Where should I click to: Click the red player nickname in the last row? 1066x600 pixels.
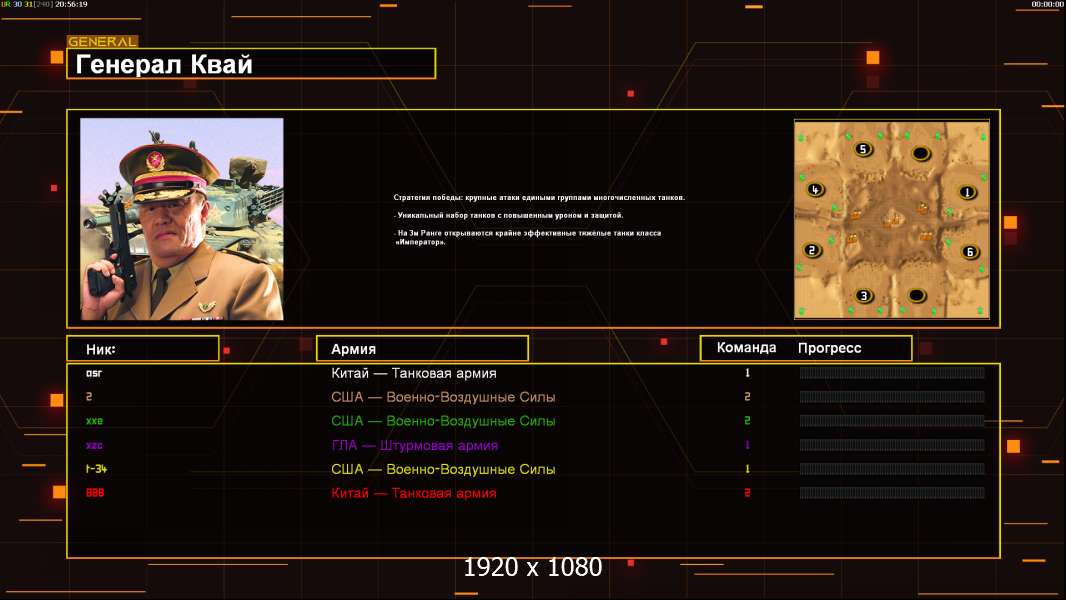(x=94, y=493)
